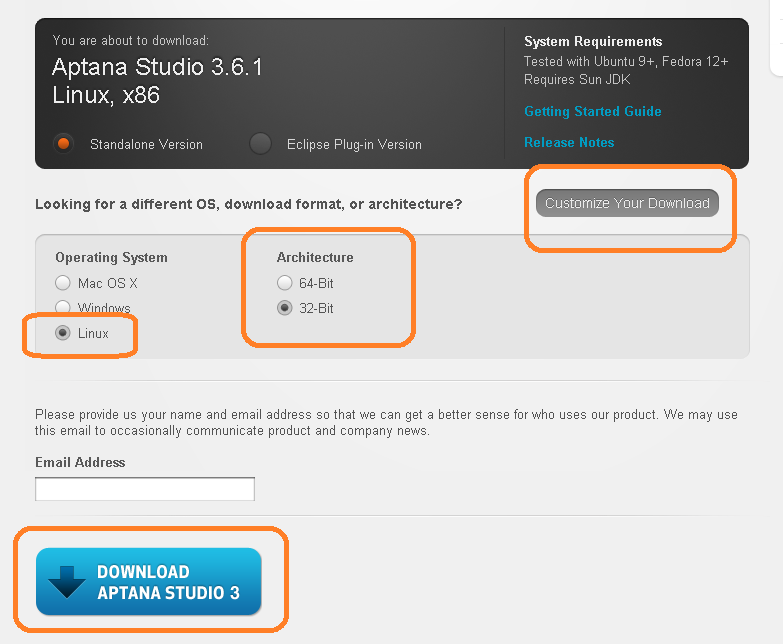Click the Download Aptana Studio 3 button text

(x=168, y=582)
